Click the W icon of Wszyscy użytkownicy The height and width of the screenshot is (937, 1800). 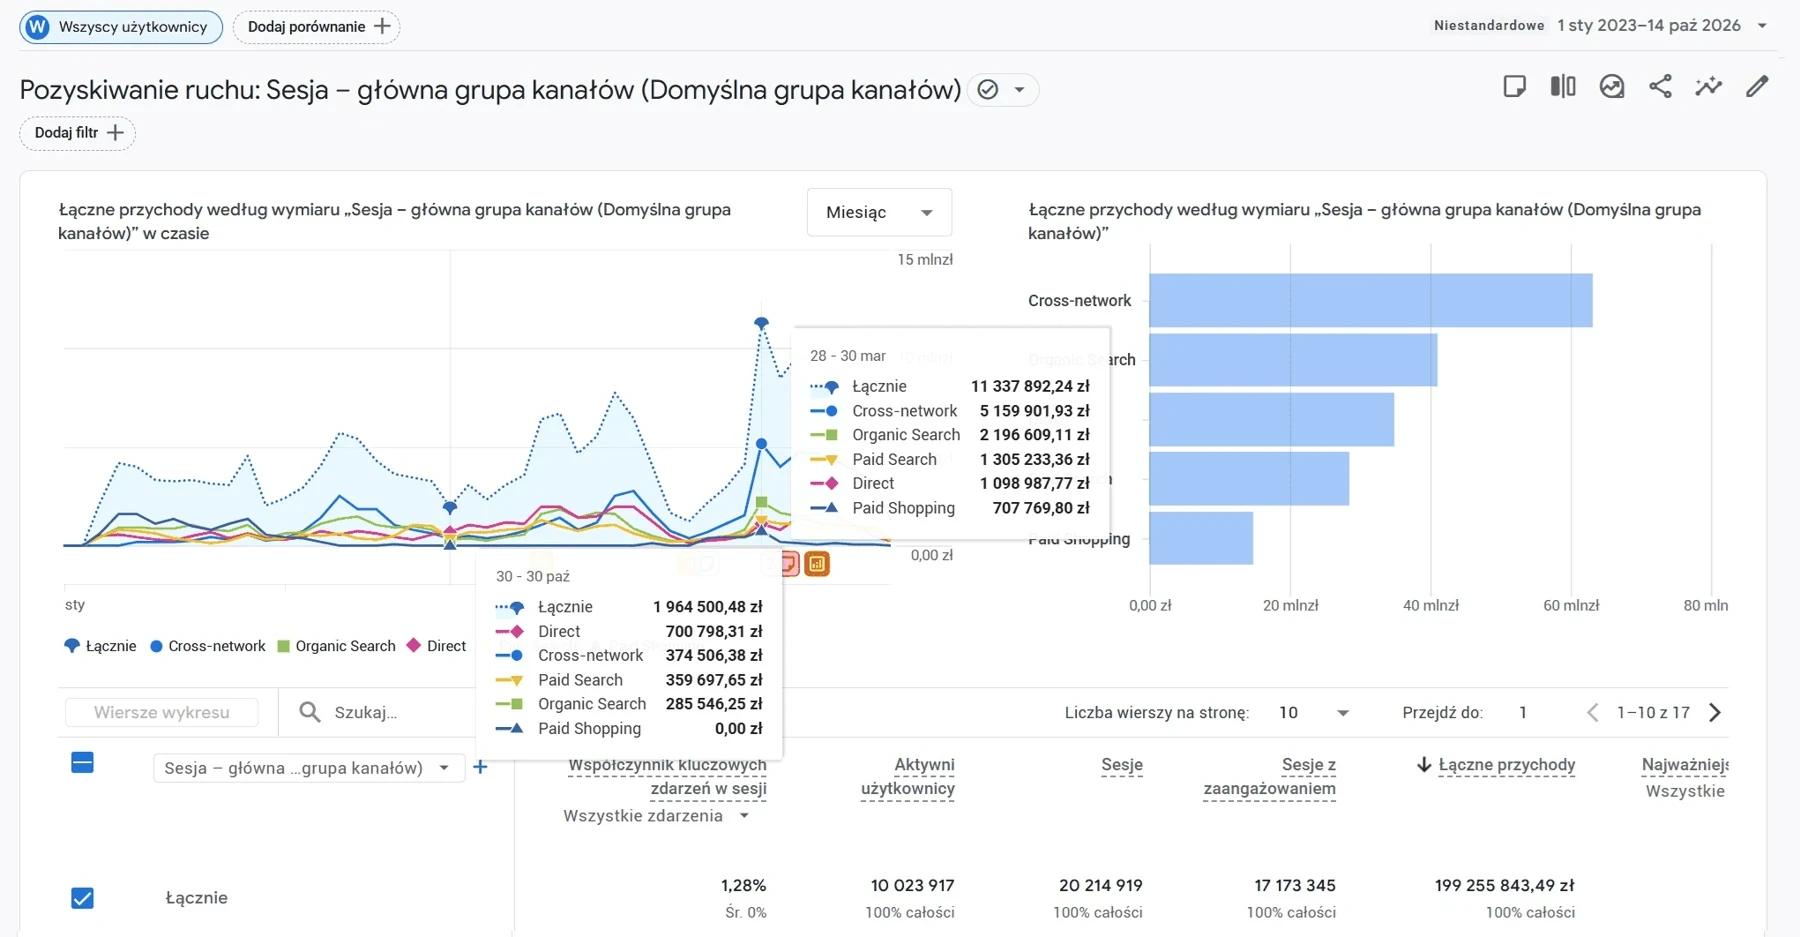click(x=37, y=27)
